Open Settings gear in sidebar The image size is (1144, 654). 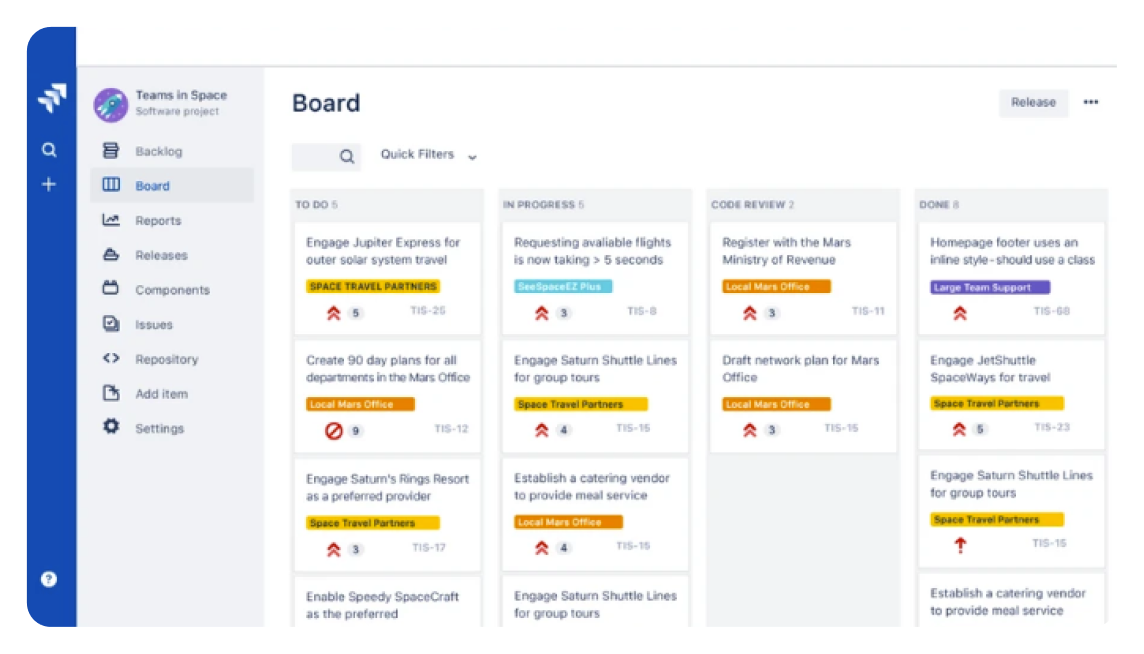tap(111, 428)
